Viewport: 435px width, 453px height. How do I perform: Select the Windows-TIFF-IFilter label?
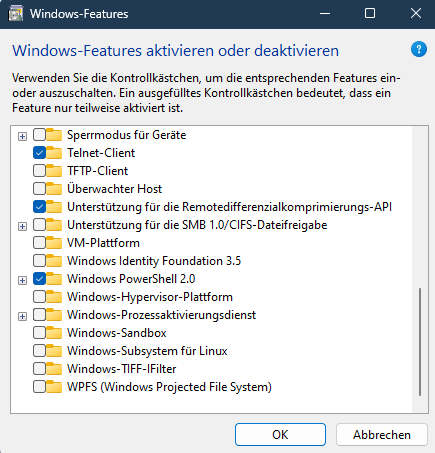121,369
